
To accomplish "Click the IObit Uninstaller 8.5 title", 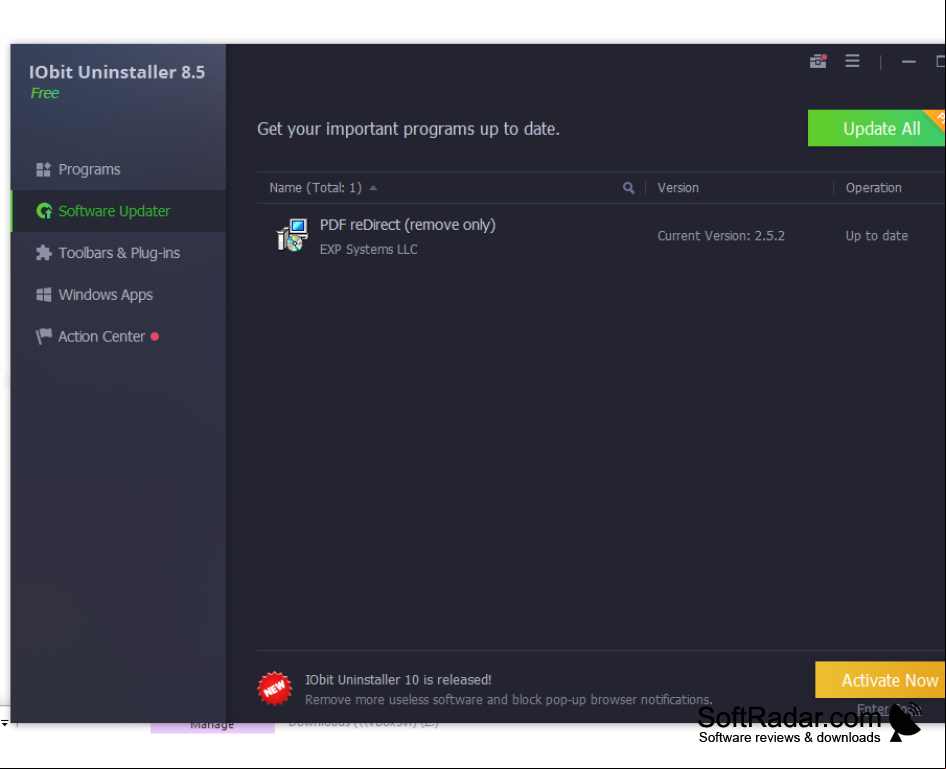I will click(x=117, y=72).
